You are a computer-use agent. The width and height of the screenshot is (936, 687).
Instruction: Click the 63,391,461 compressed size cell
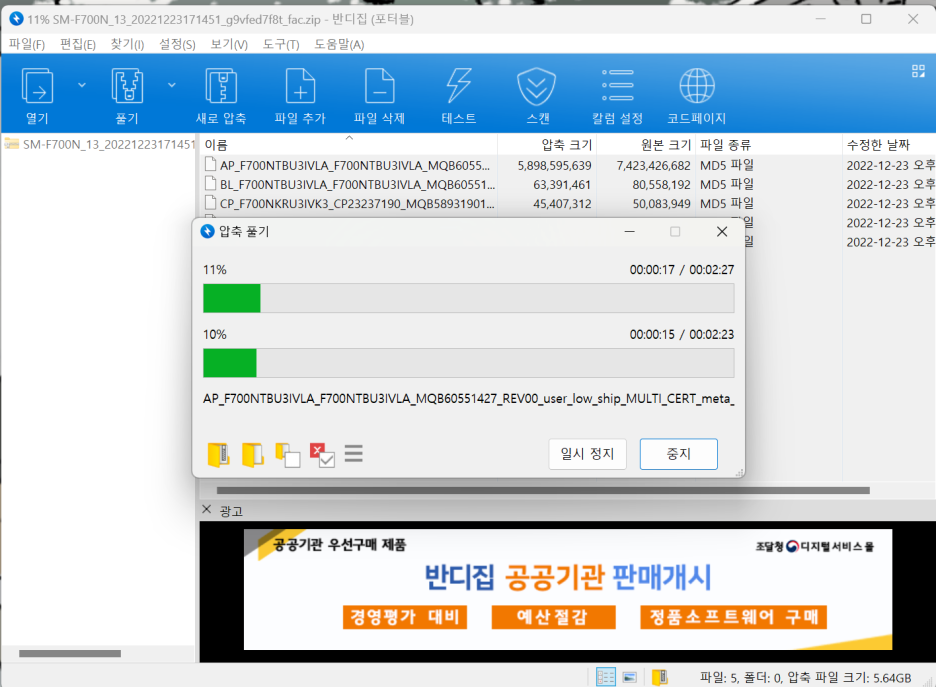coord(562,184)
